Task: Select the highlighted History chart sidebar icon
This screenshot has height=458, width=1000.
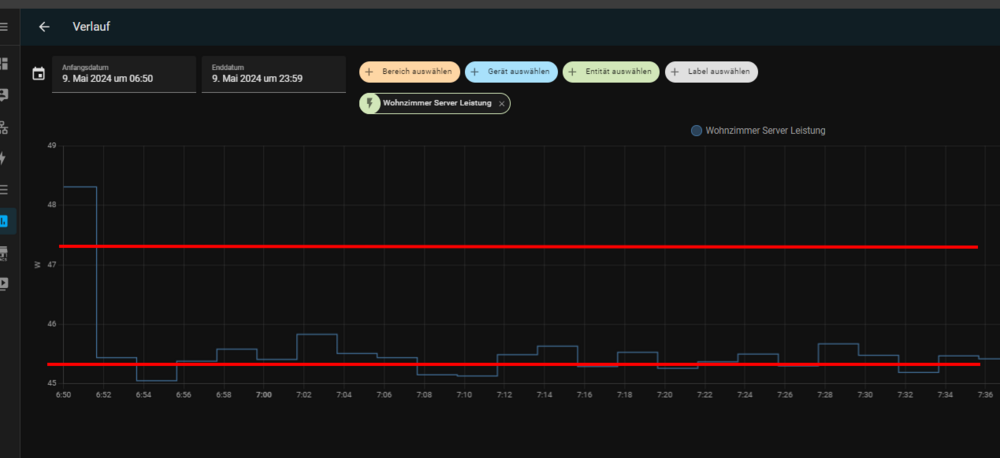Action: click(4, 221)
